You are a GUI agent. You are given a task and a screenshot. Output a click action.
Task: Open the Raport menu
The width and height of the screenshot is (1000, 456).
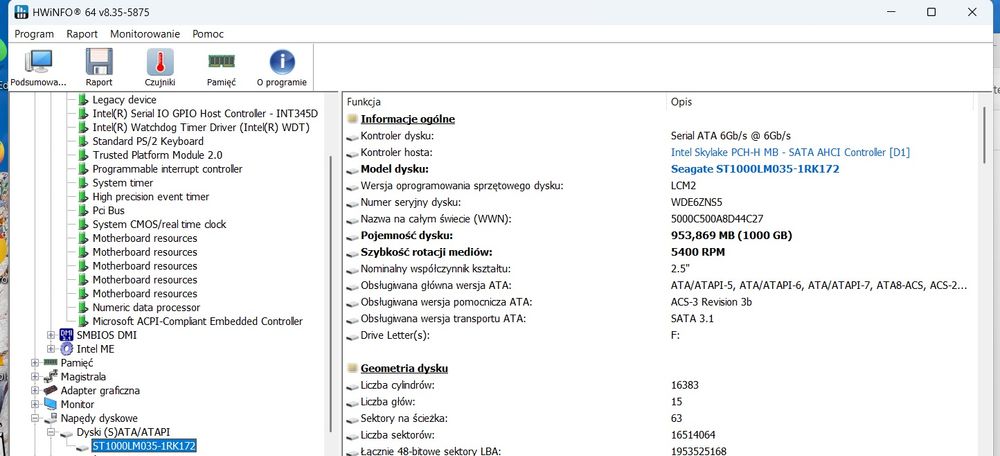coord(82,34)
